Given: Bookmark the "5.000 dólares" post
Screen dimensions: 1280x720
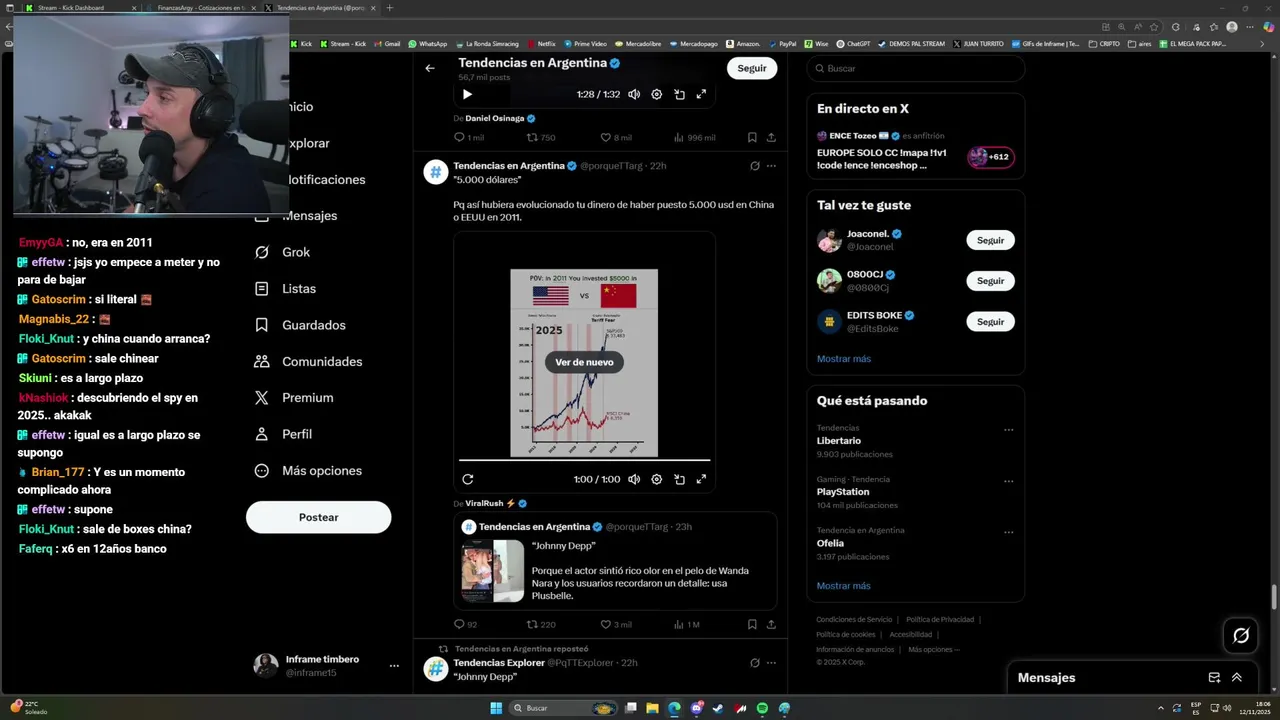Looking at the screenshot, I should [x=752, y=624].
